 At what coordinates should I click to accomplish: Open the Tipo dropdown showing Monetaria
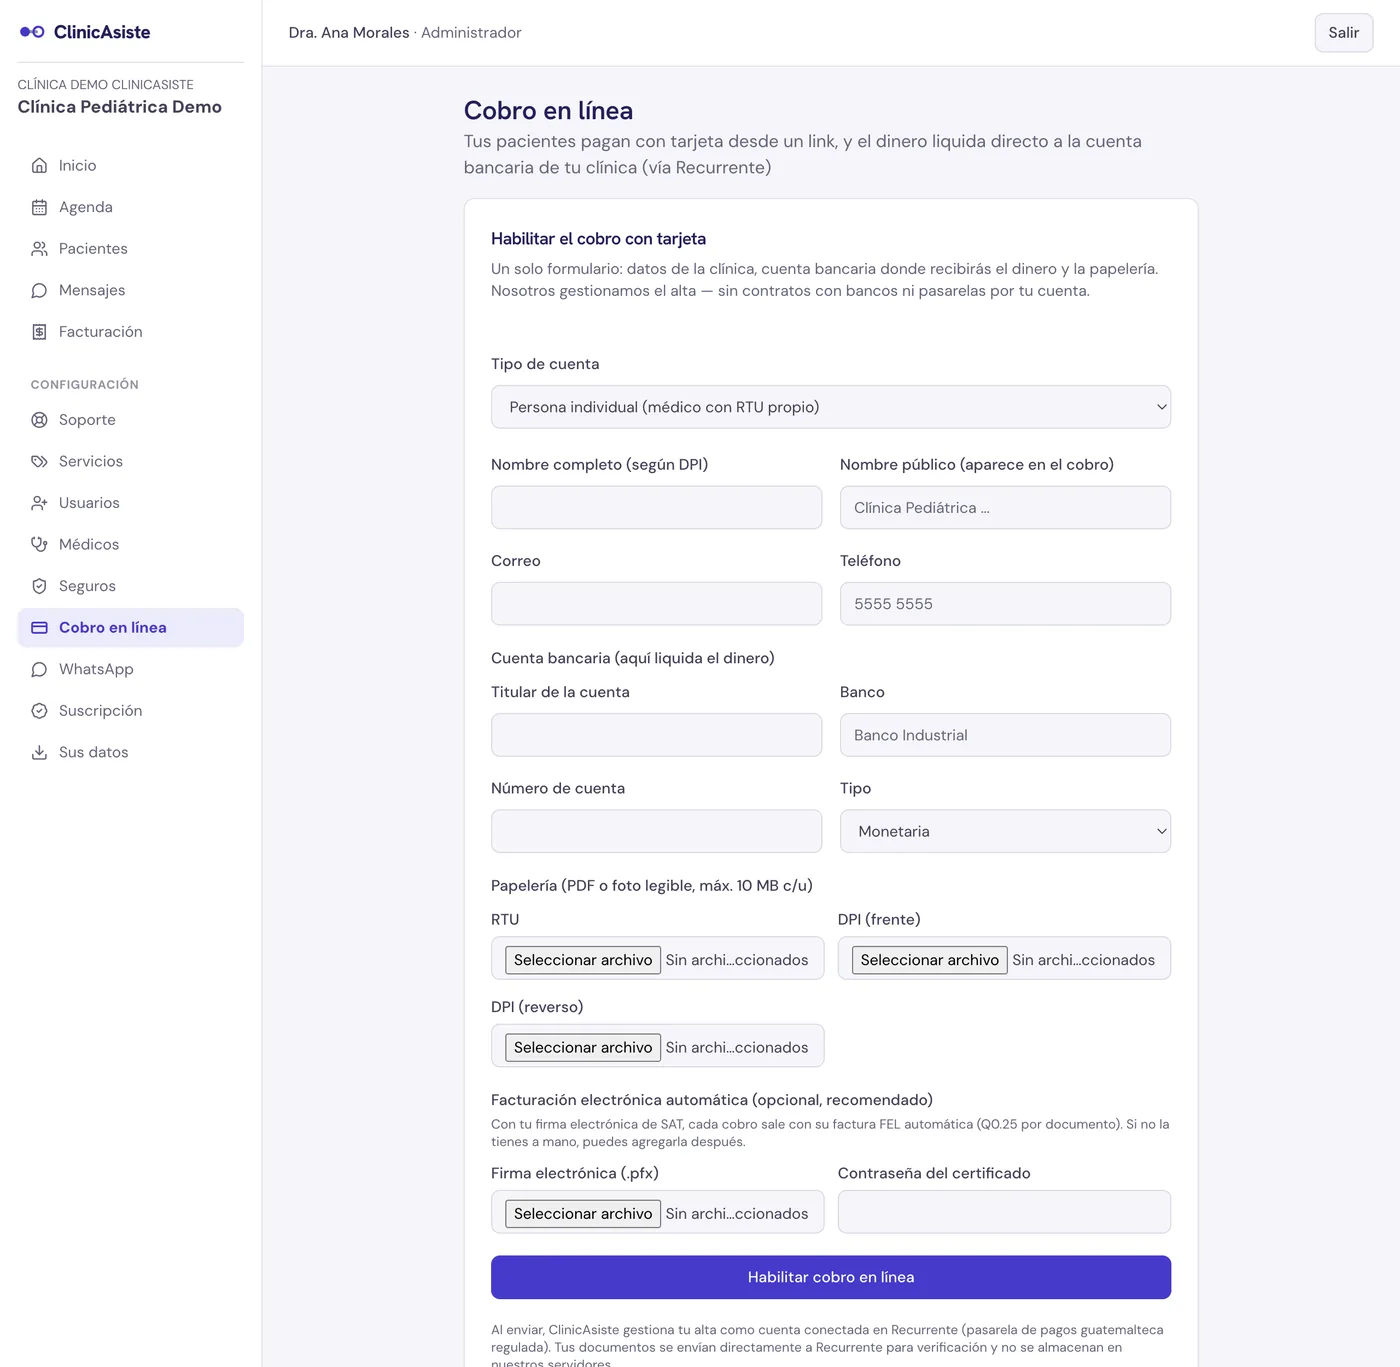1005,831
